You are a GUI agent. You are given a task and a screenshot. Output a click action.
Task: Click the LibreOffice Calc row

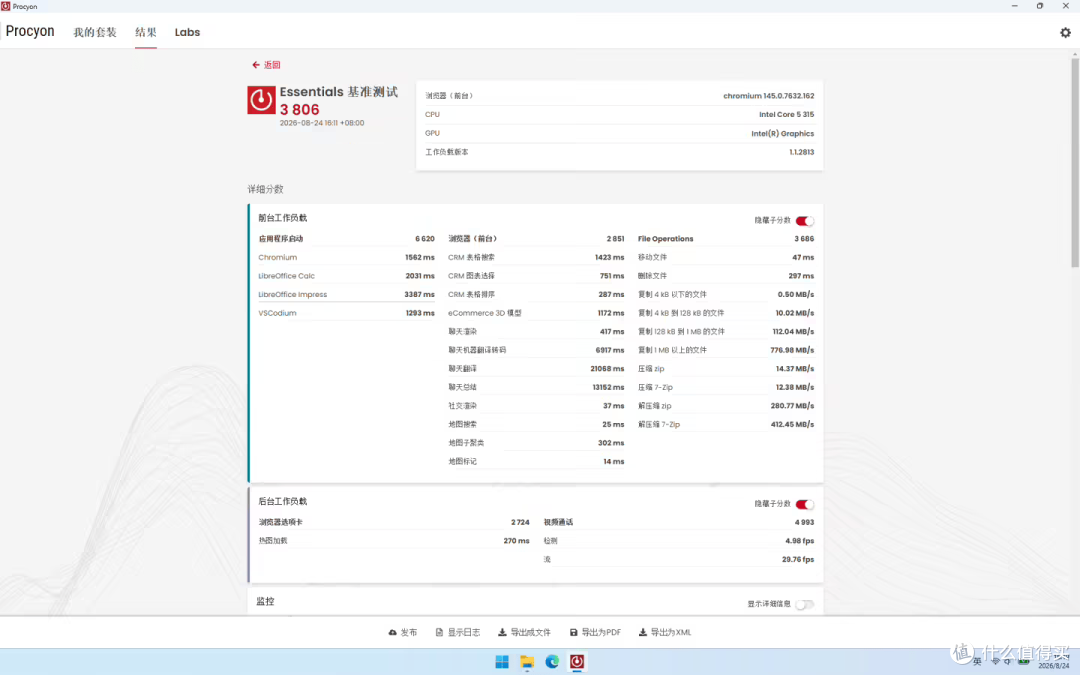346,276
